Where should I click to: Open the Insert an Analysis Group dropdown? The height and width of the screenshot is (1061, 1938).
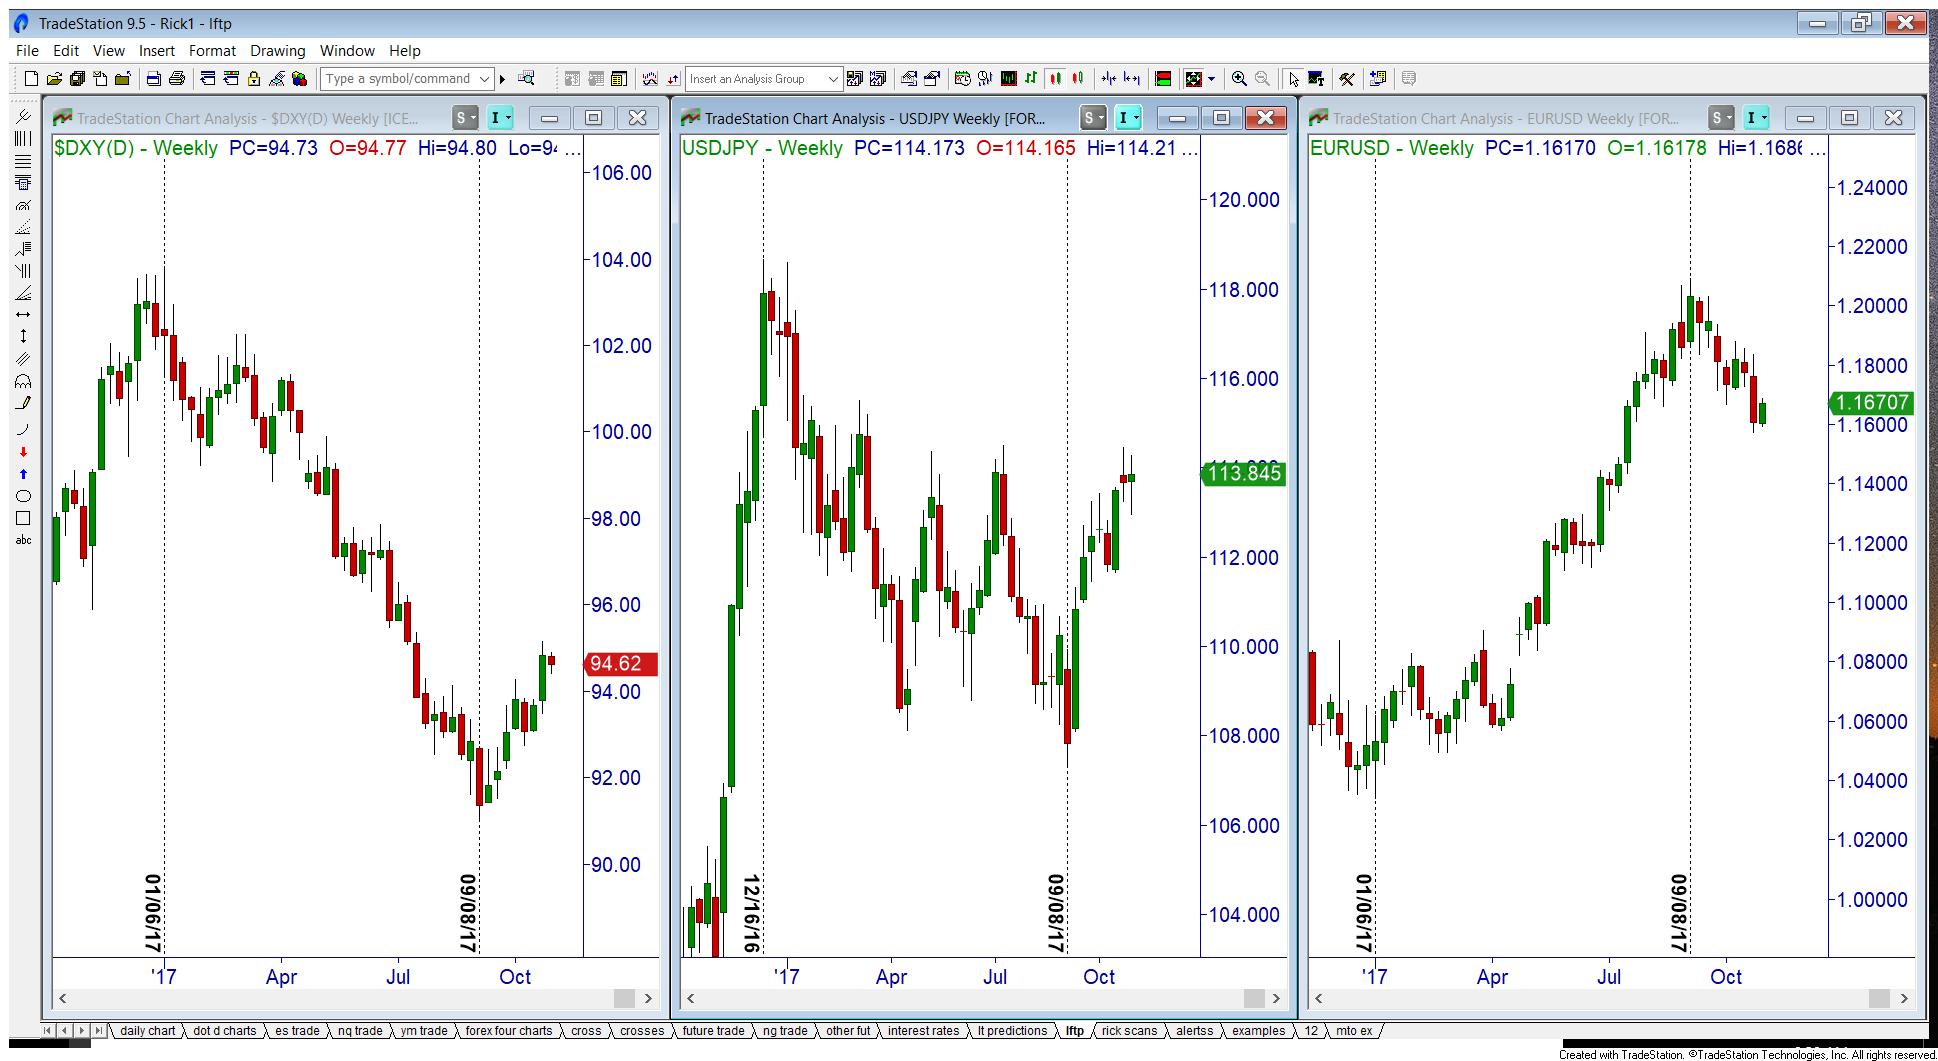(x=833, y=79)
